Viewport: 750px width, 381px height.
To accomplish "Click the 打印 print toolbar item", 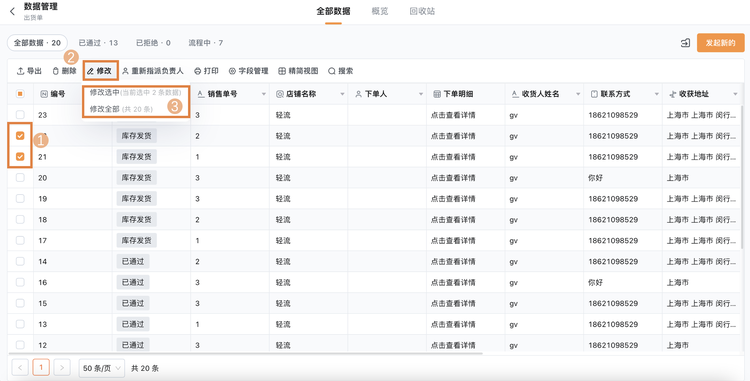I will click(206, 71).
